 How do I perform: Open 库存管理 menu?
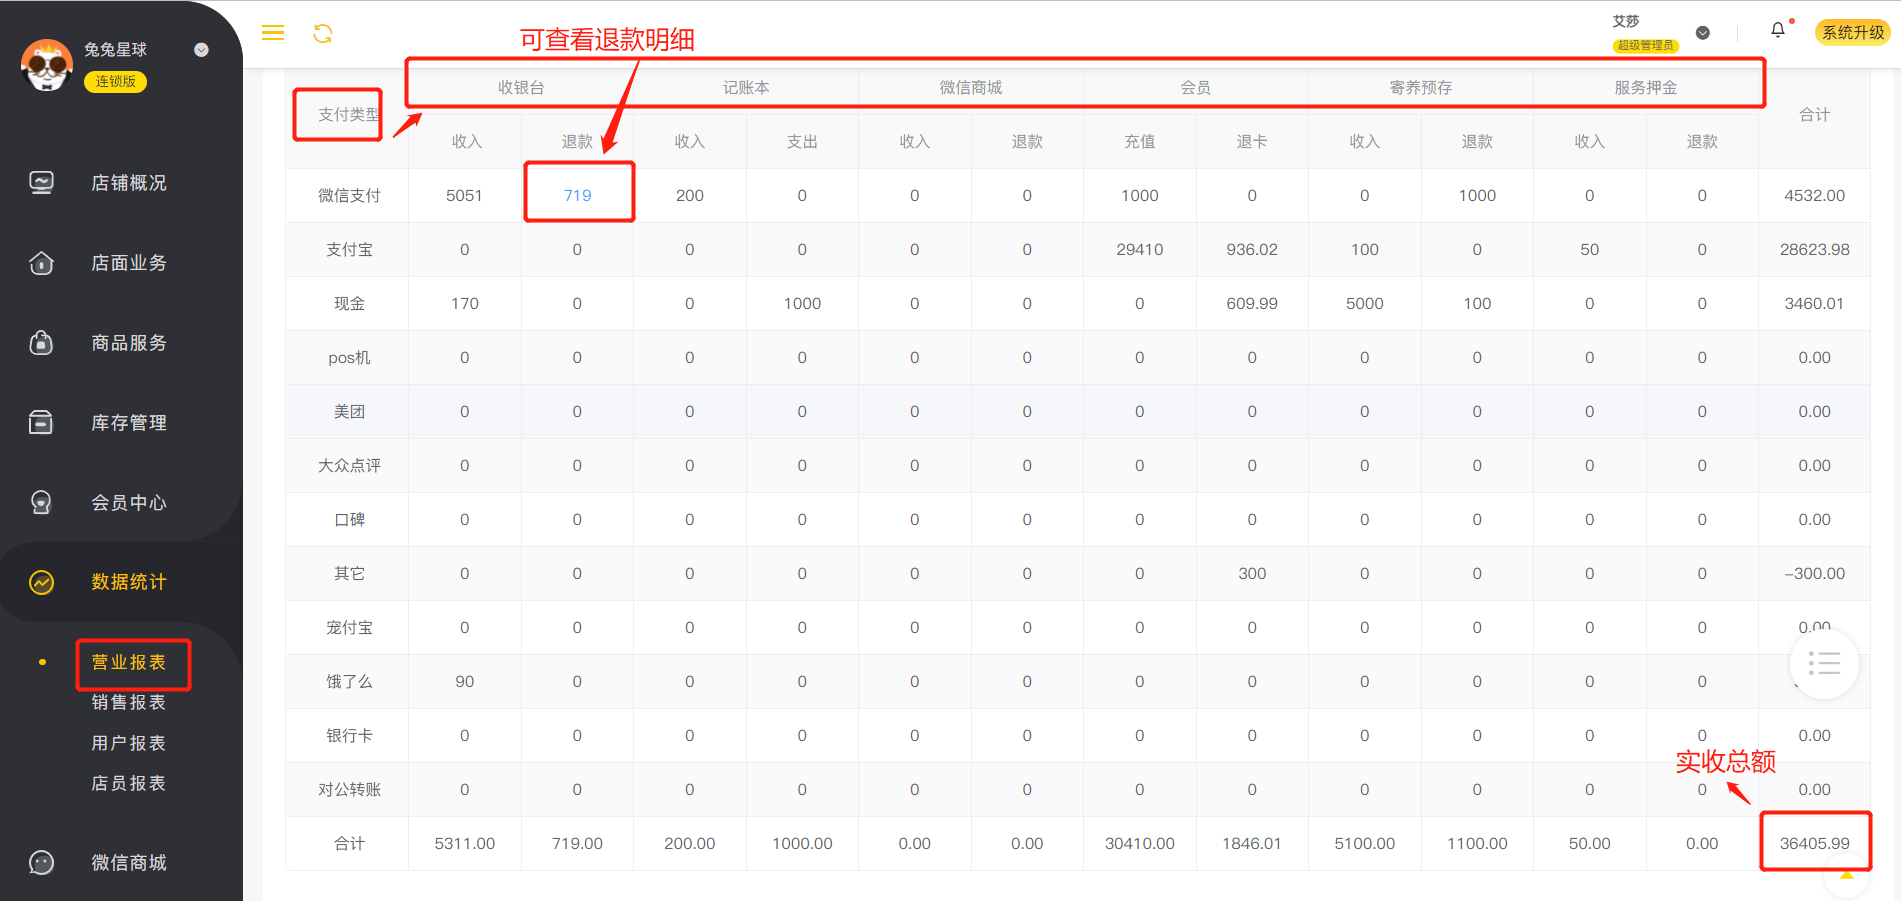click(x=129, y=423)
